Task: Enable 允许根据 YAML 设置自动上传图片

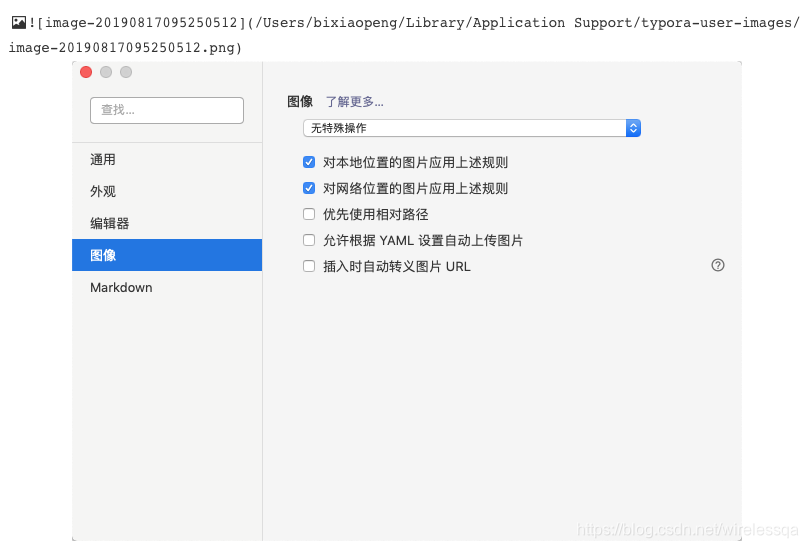Action: pos(309,240)
